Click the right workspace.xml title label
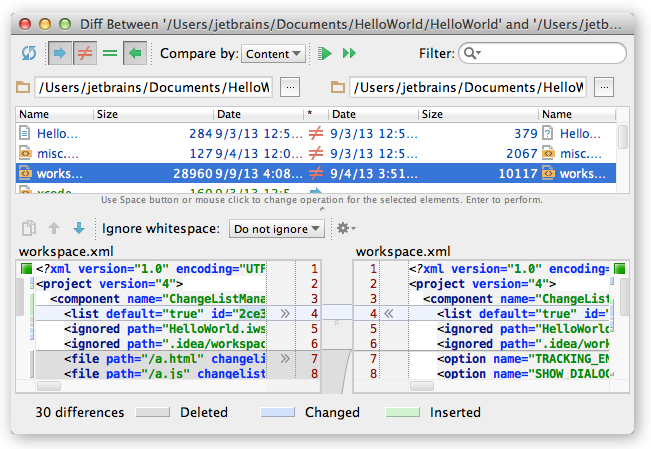 coord(403,251)
